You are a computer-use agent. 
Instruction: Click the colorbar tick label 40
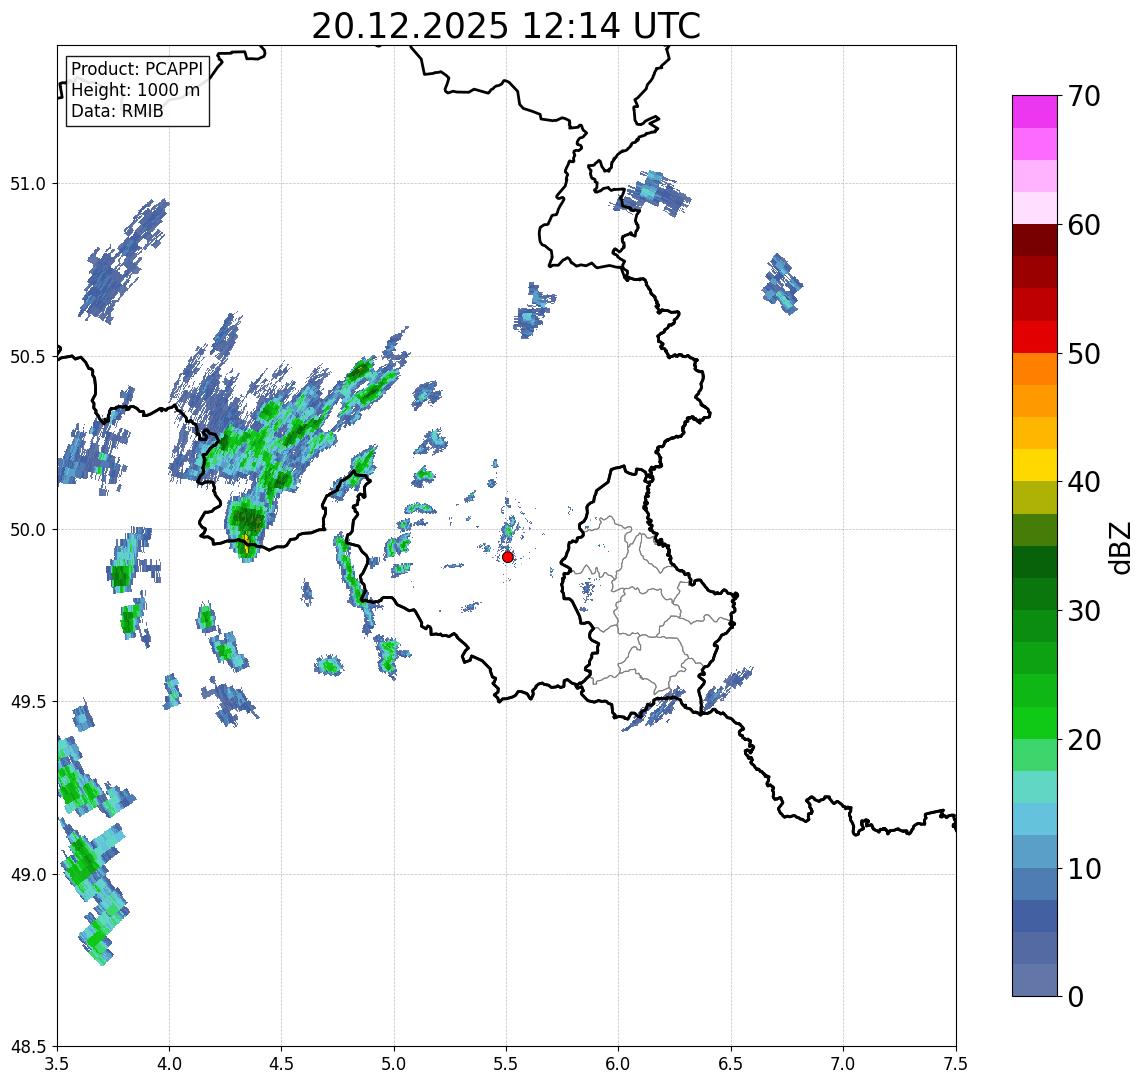(x=1084, y=482)
